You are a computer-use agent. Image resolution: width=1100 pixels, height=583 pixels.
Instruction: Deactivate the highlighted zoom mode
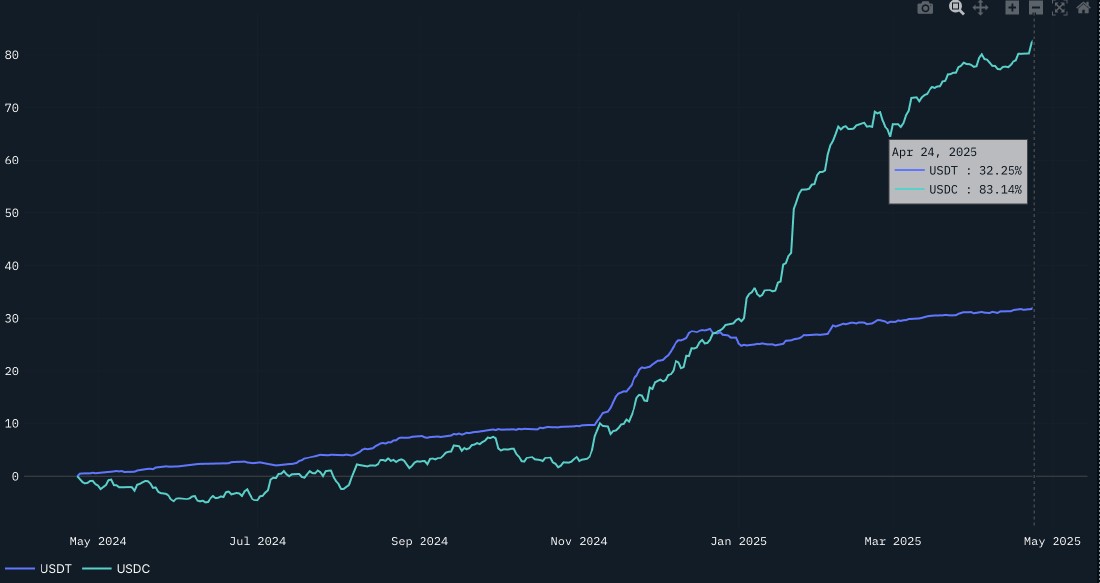[x=955, y=8]
